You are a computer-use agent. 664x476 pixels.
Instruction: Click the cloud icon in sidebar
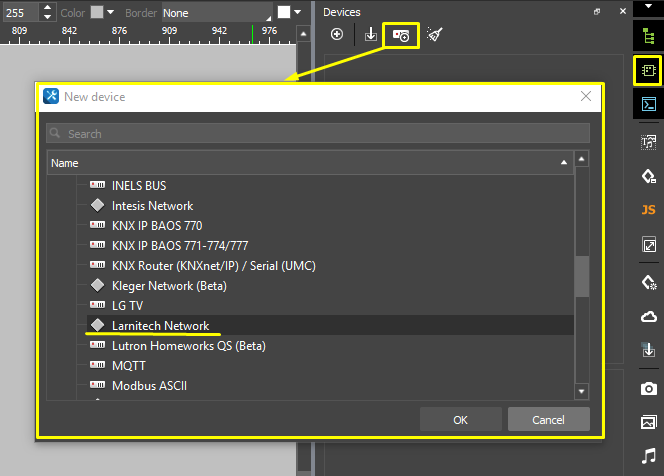648,316
